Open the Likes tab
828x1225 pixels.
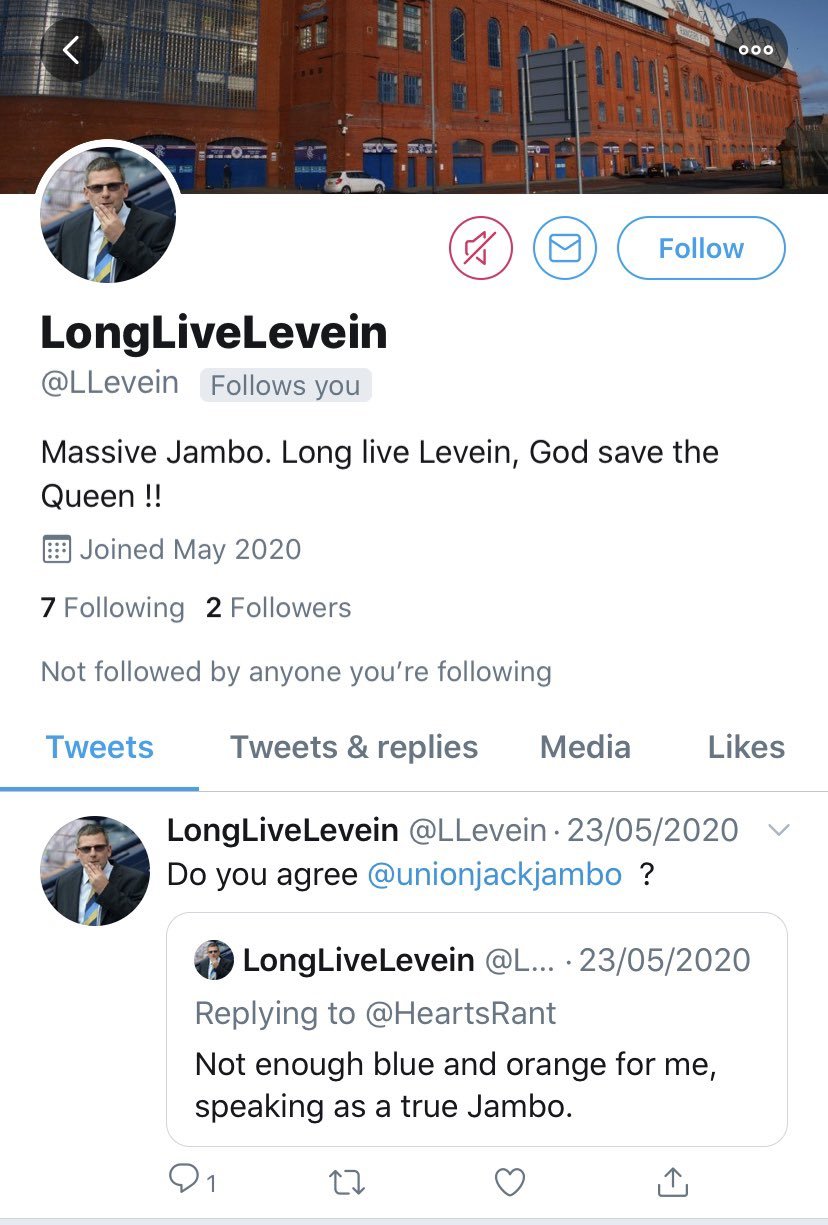(746, 747)
